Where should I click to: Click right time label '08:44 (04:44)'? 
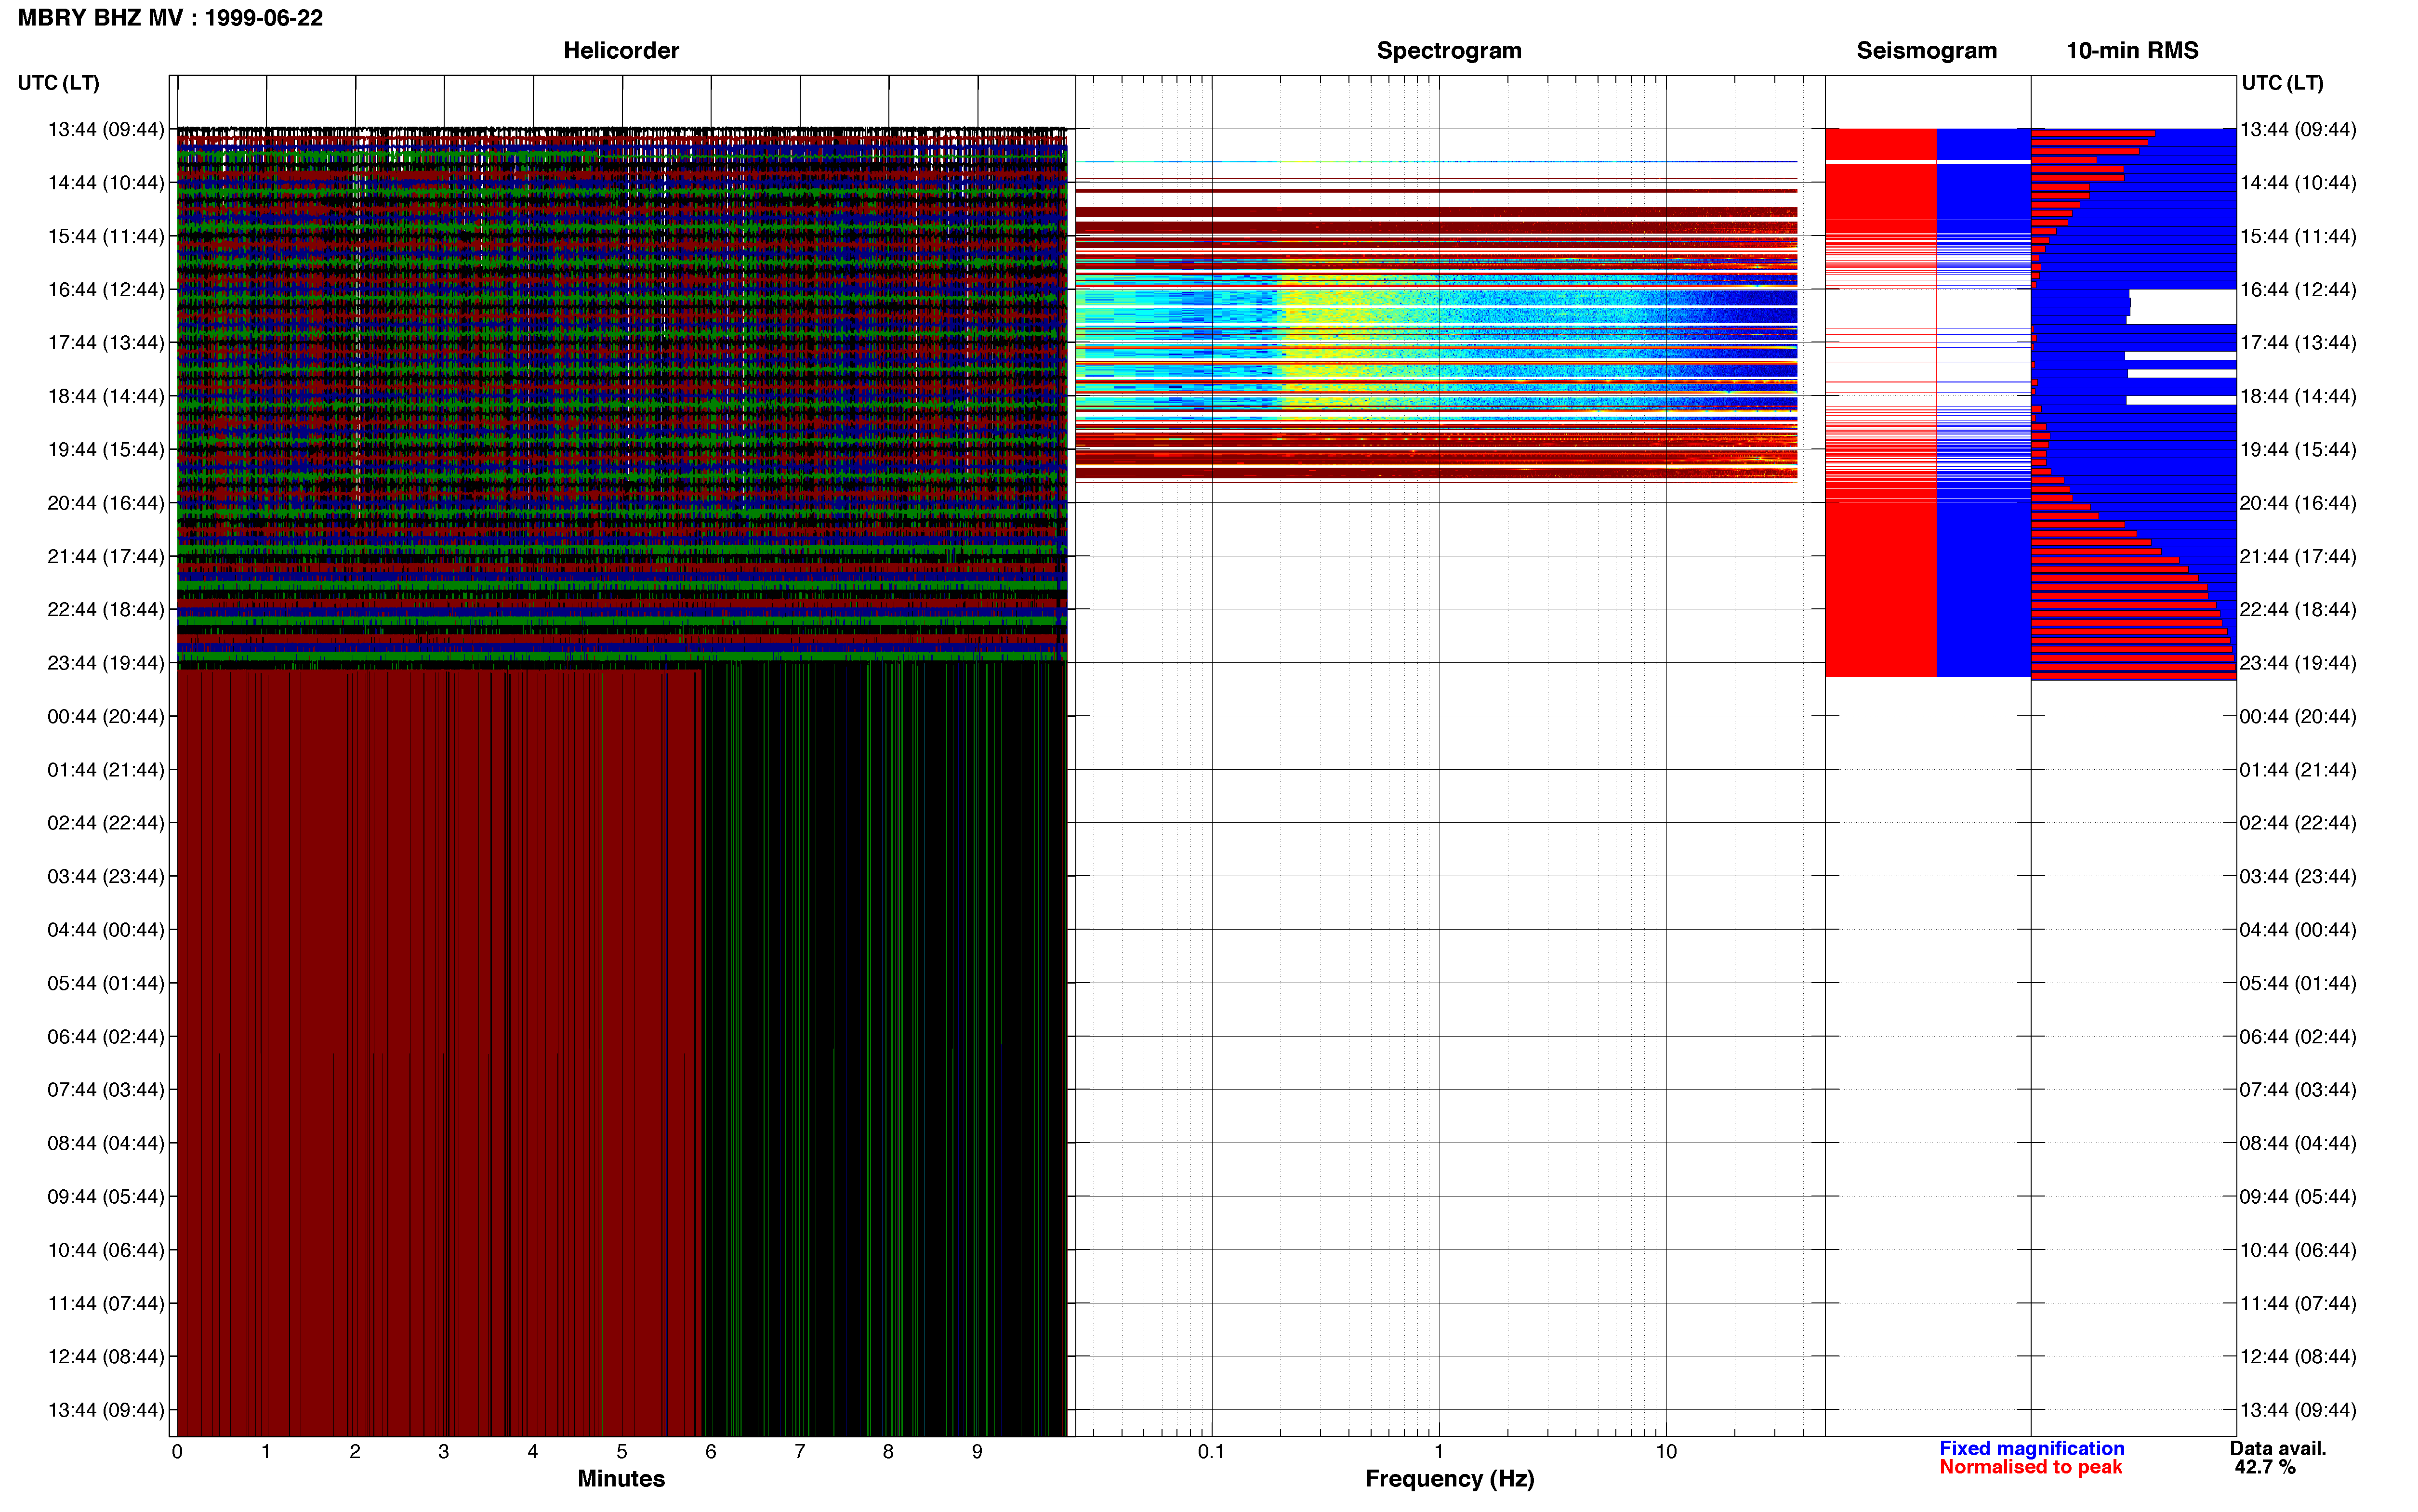(2298, 1143)
